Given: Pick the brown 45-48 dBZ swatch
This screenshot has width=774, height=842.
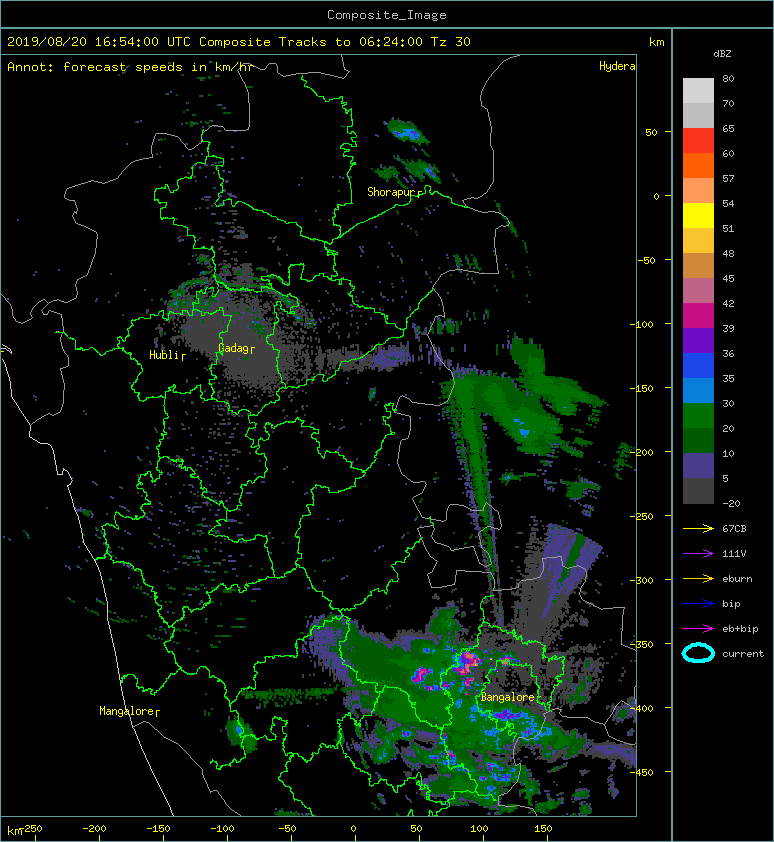Looking at the screenshot, I should coord(698,265).
